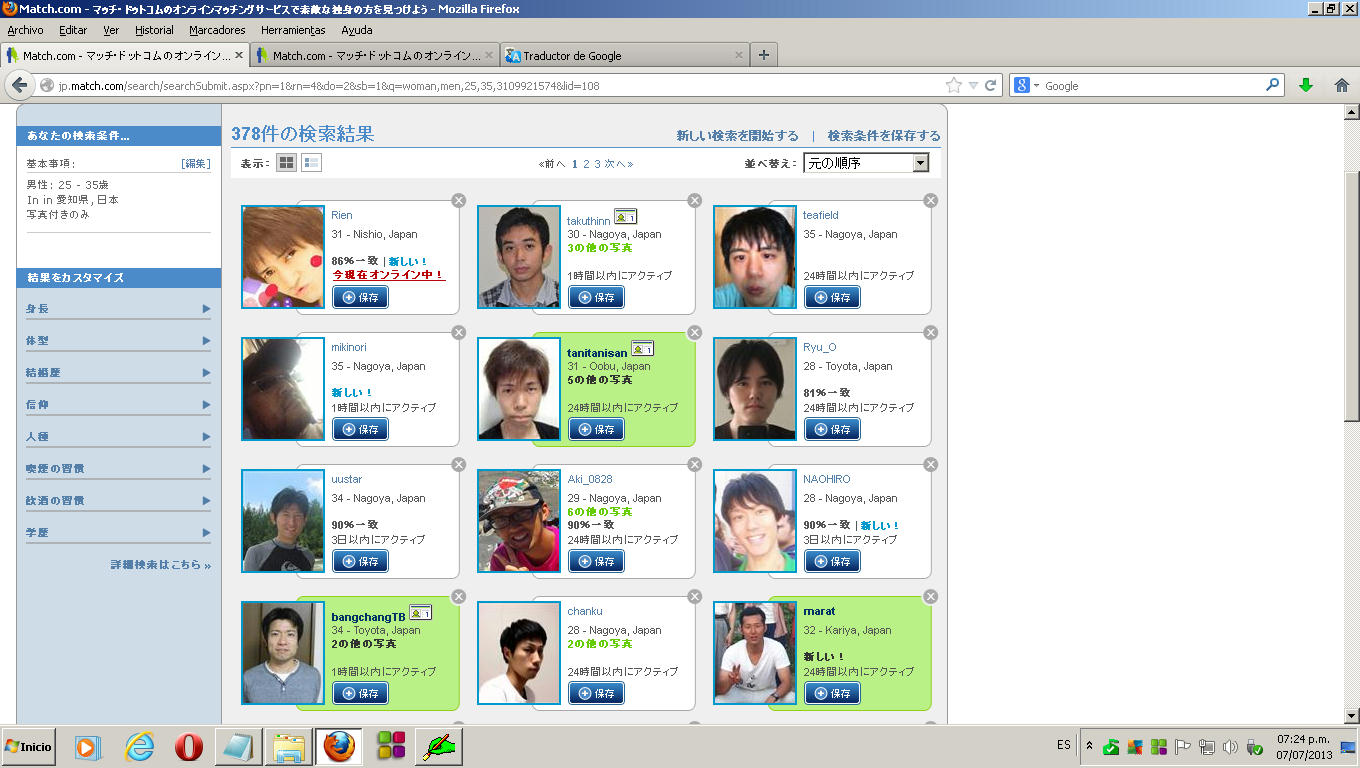Screen dimensions: 1360x768
Task: Open NAOHIRO's profile photo
Action: tap(755, 521)
